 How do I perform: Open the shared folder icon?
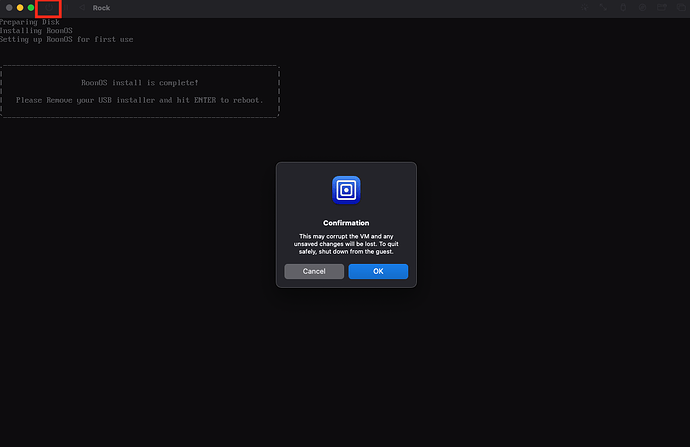coord(662,7)
